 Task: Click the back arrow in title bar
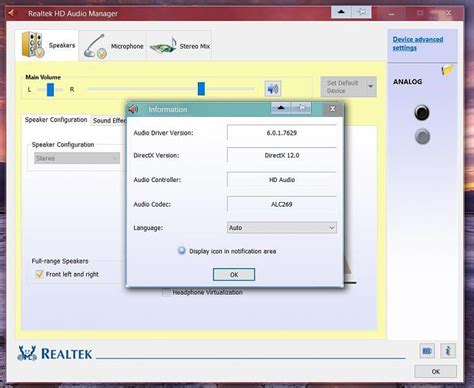(x=11, y=13)
